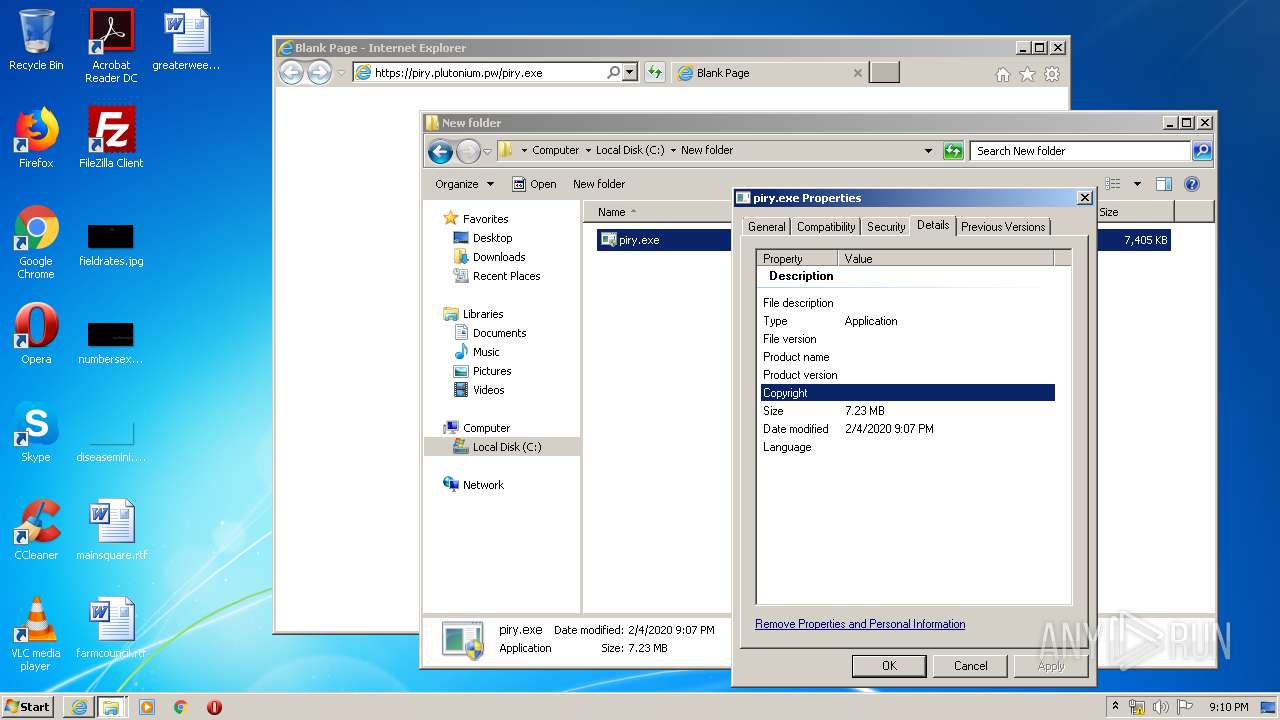Open fieldrates.jpg desktop file

[x=111, y=245]
